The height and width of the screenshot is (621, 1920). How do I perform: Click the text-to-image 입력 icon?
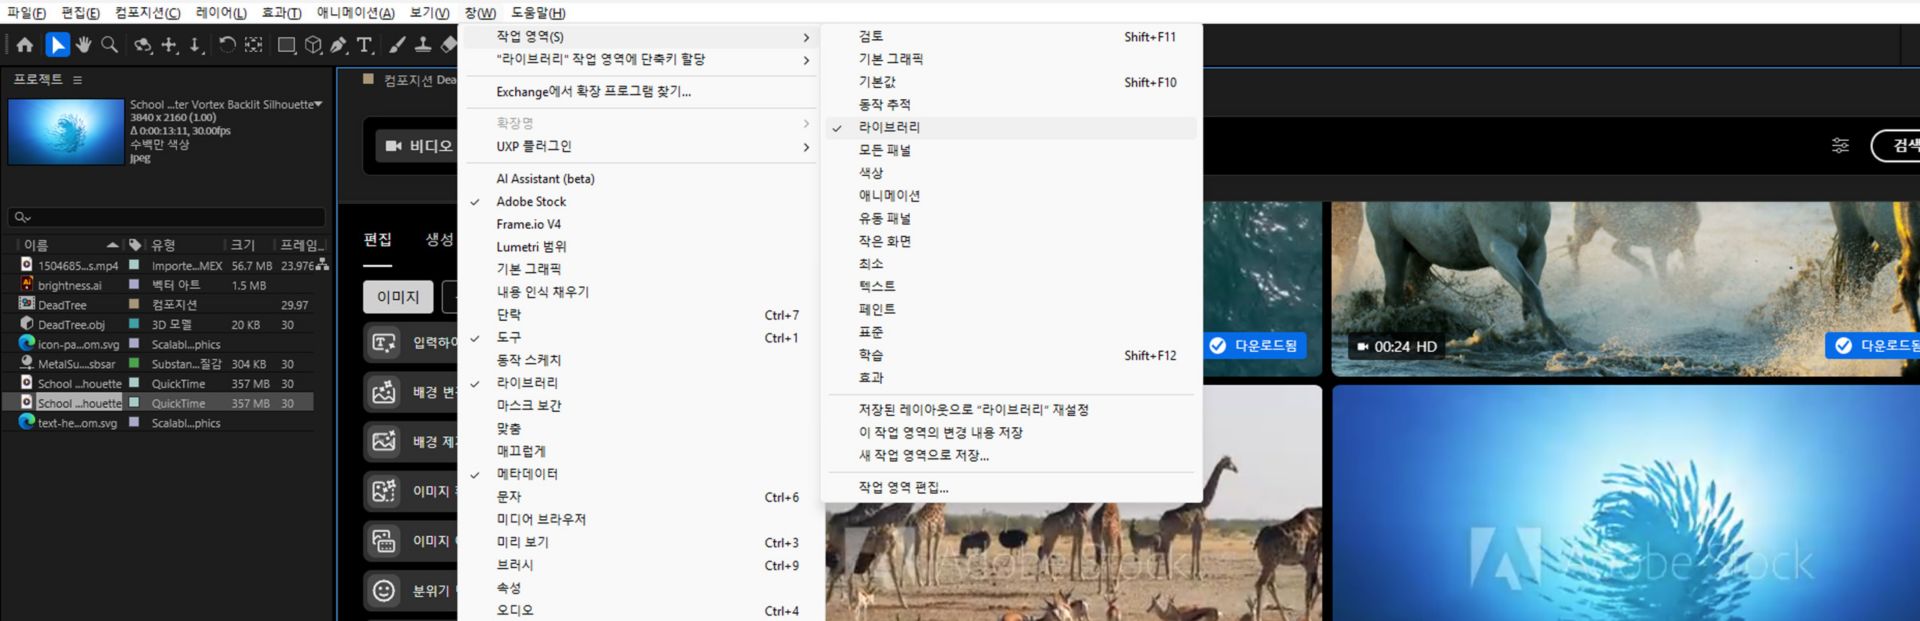point(384,343)
